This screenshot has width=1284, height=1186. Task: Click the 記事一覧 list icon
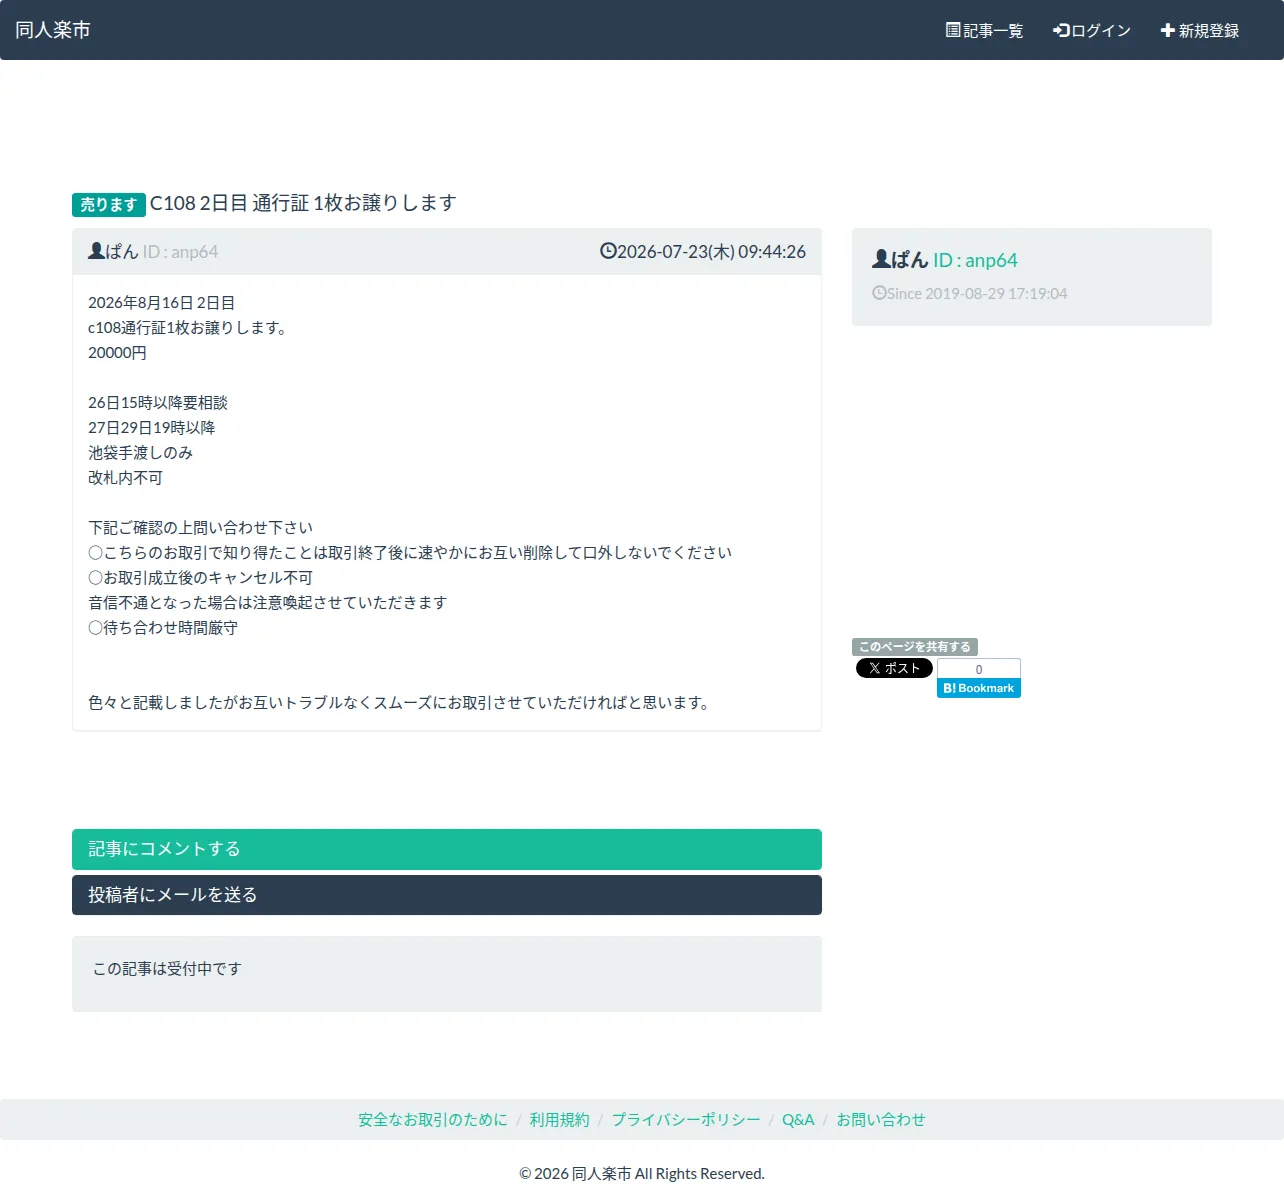pos(953,30)
